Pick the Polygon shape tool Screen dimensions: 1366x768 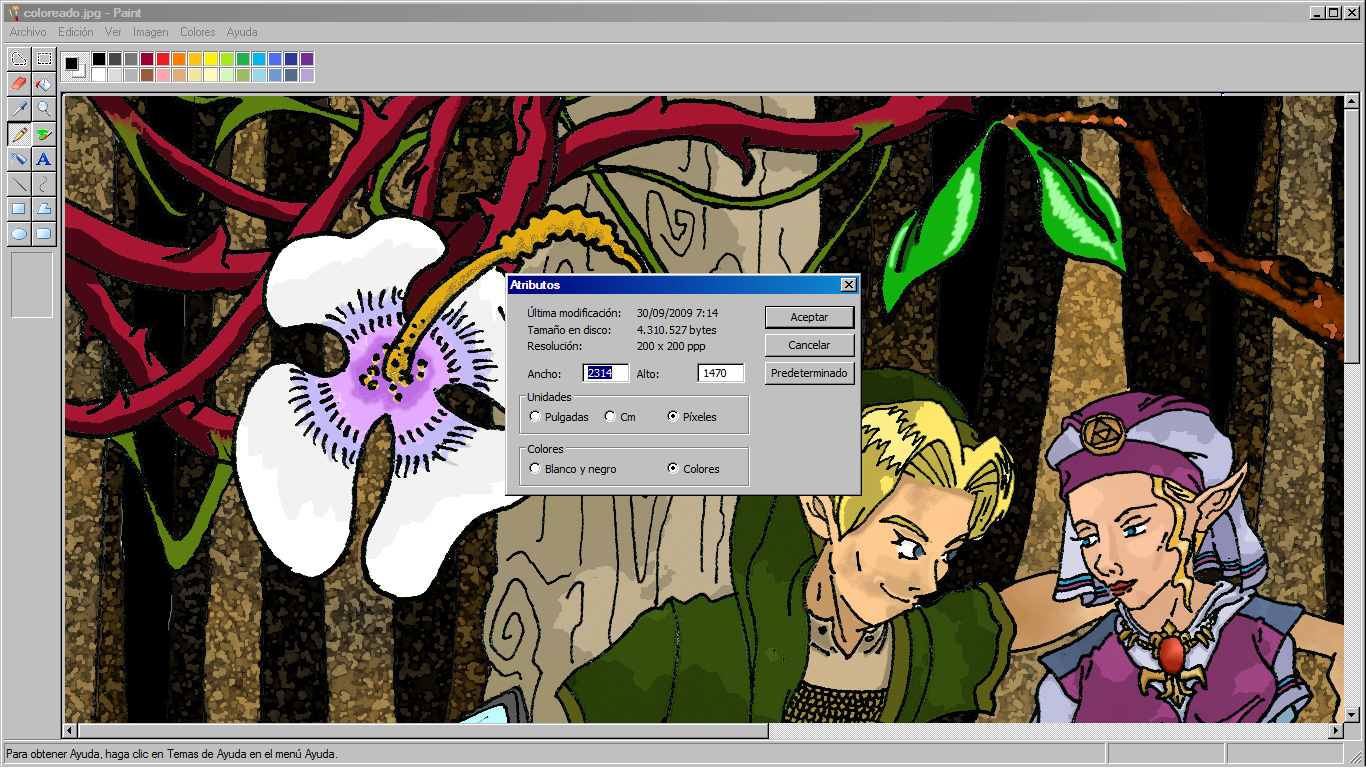coord(44,208)
